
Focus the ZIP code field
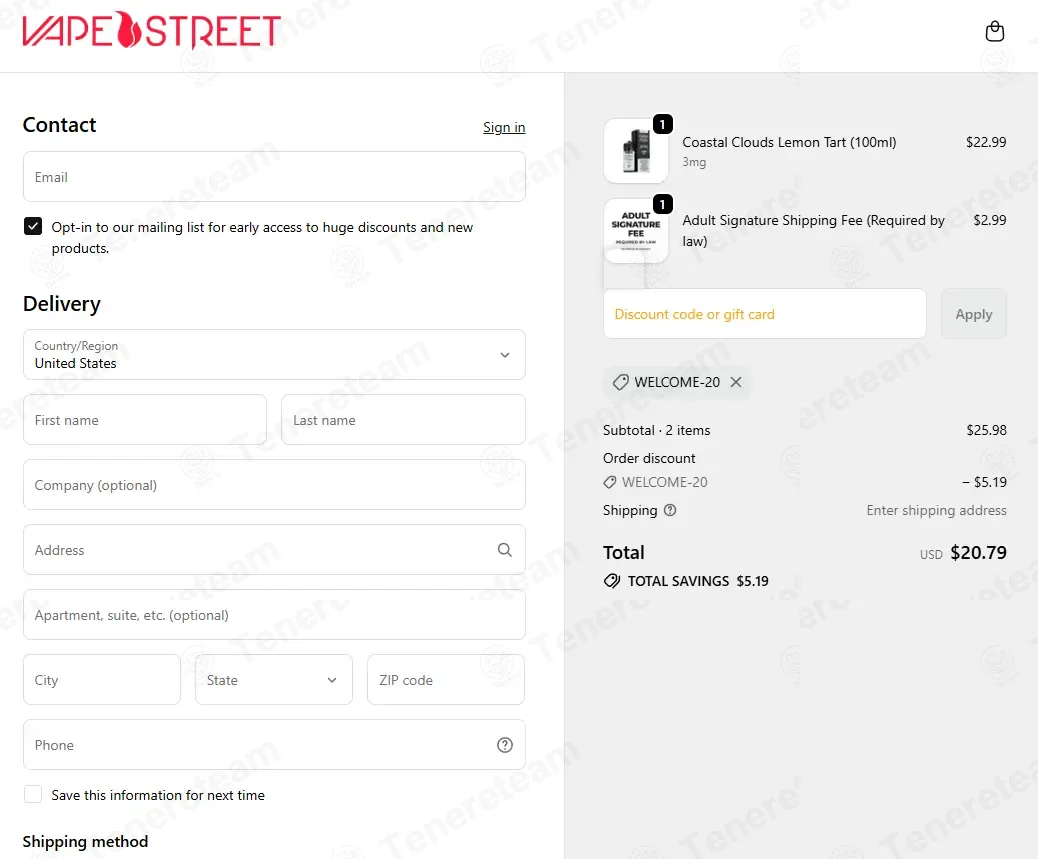click(446, 680)
